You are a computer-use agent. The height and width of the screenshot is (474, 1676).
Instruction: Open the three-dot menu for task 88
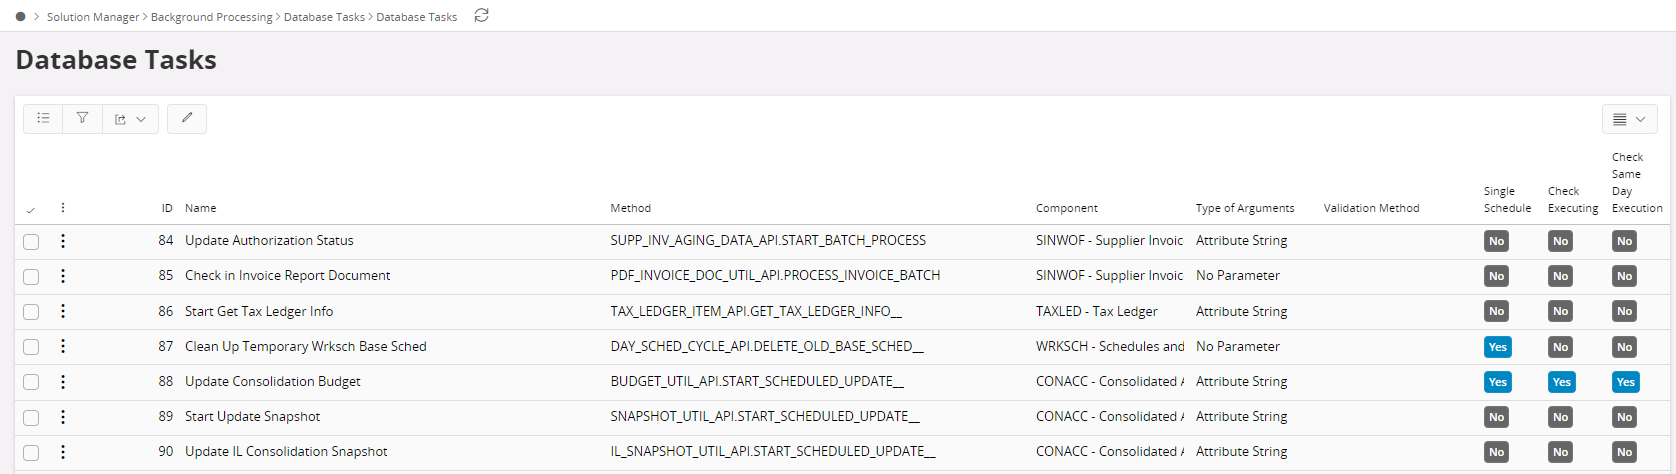(63, 382)
